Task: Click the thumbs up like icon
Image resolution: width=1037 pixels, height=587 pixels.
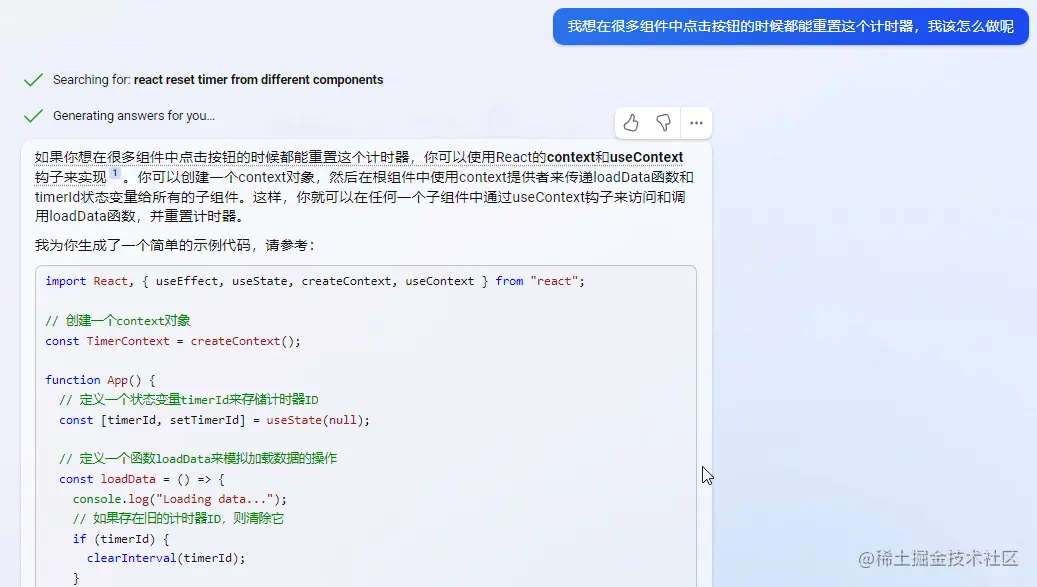Action: pos(631,123)
